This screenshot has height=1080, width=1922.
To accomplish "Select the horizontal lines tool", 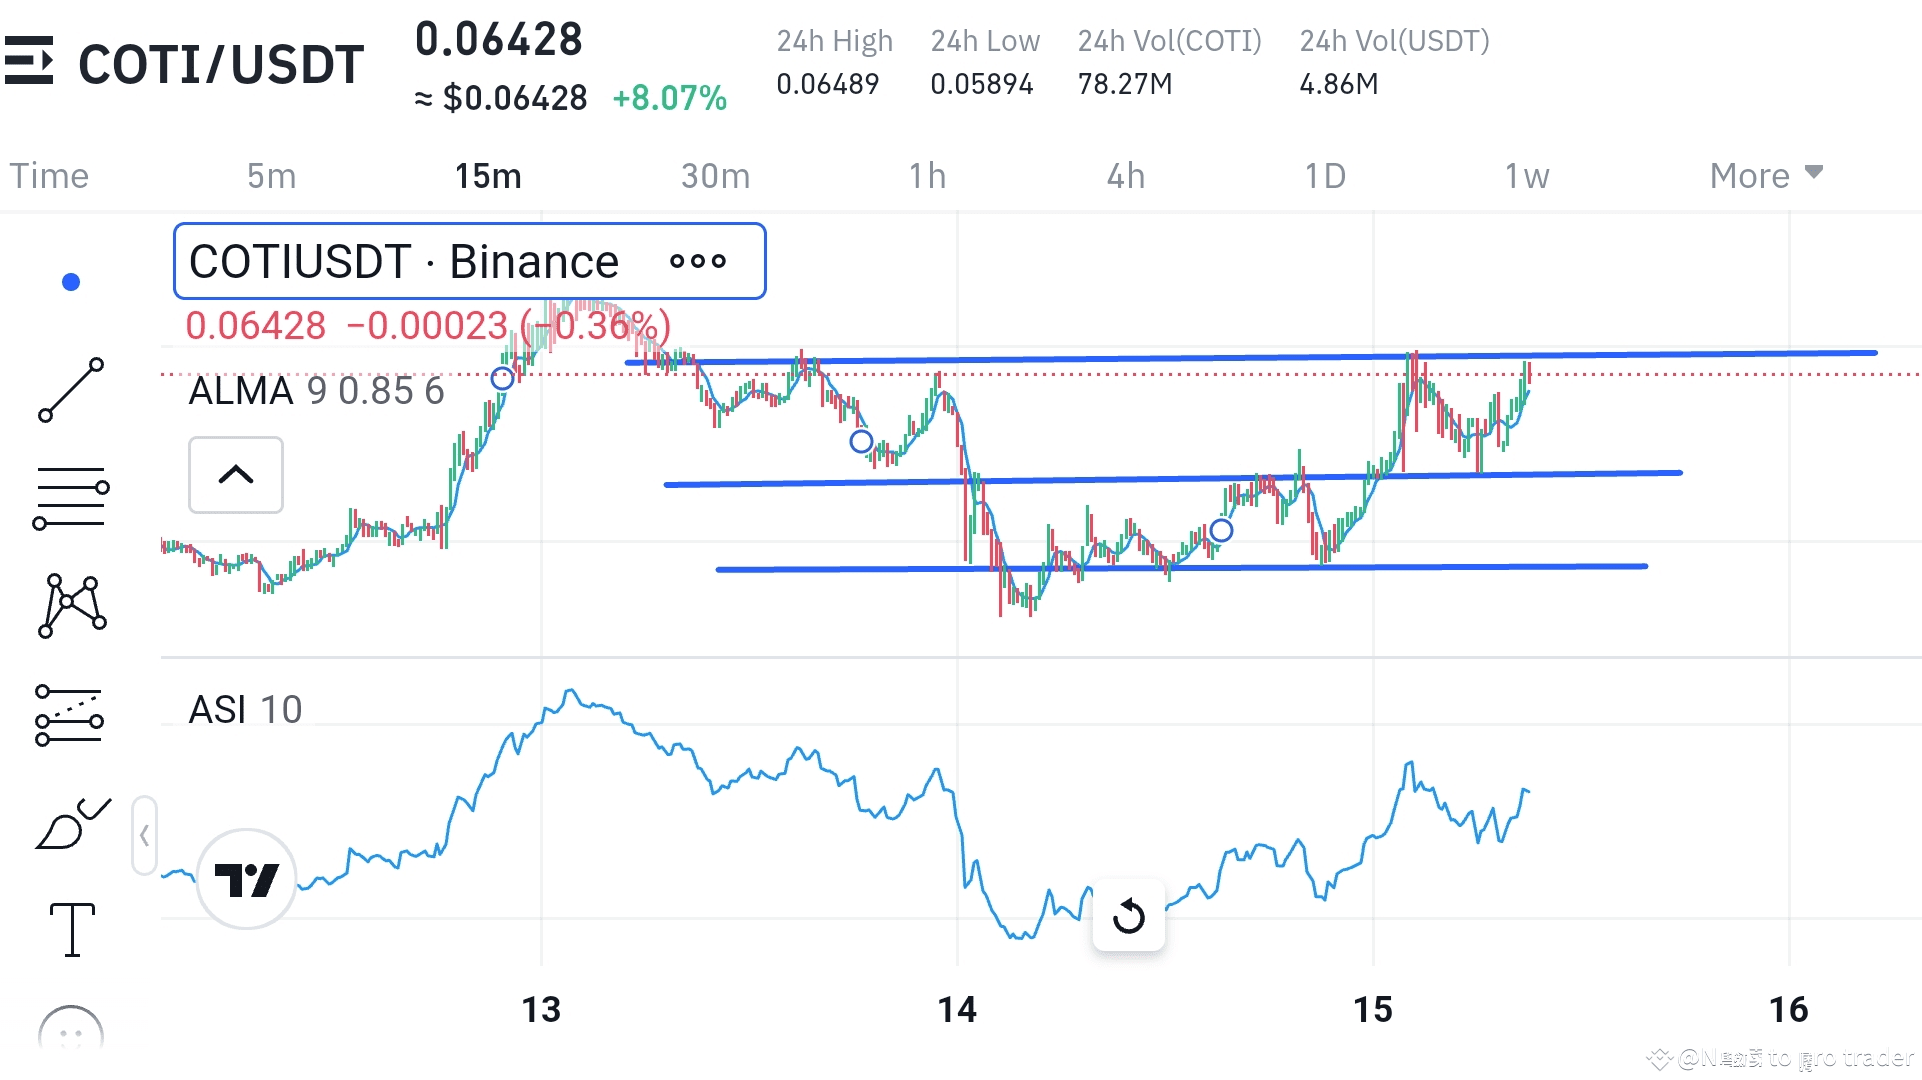I will pyautogui.click(x=71, y=497).
